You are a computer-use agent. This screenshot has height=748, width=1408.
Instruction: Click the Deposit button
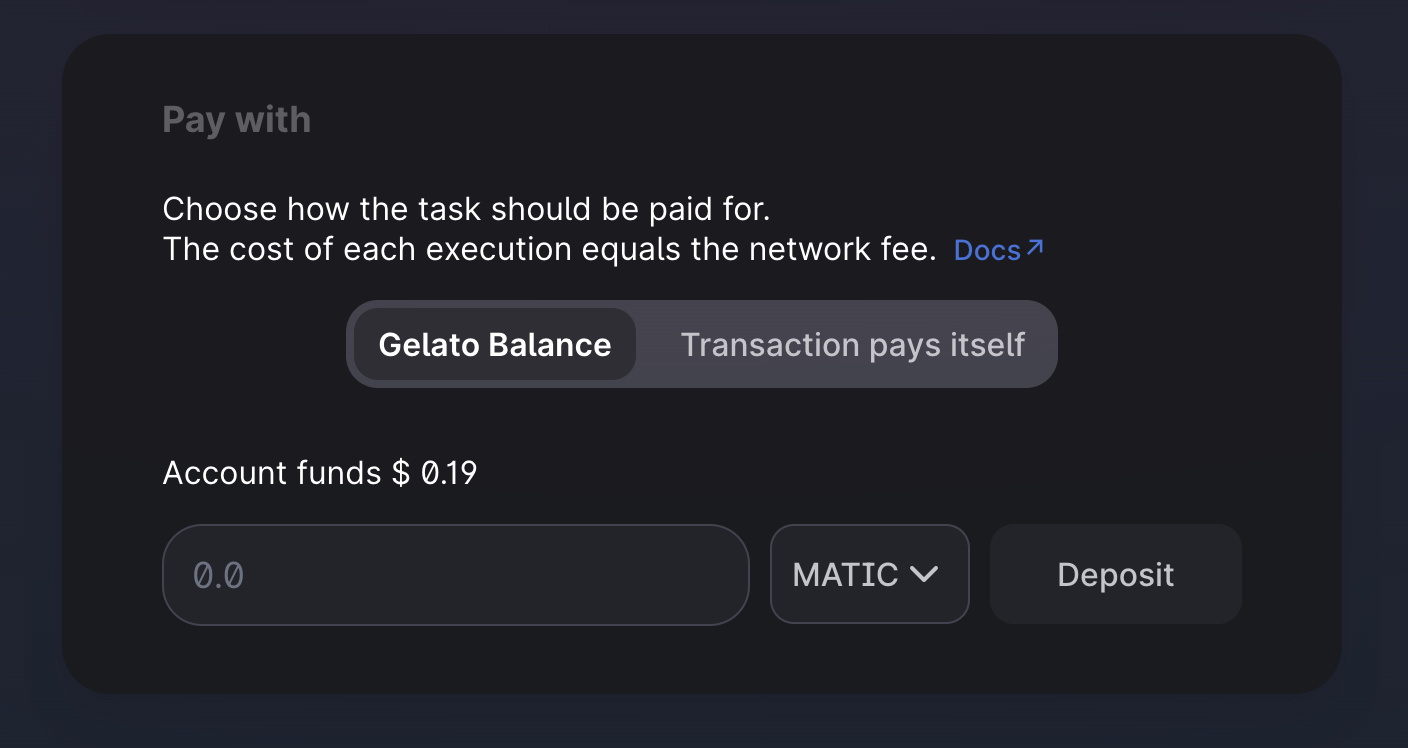point(1116,574)
